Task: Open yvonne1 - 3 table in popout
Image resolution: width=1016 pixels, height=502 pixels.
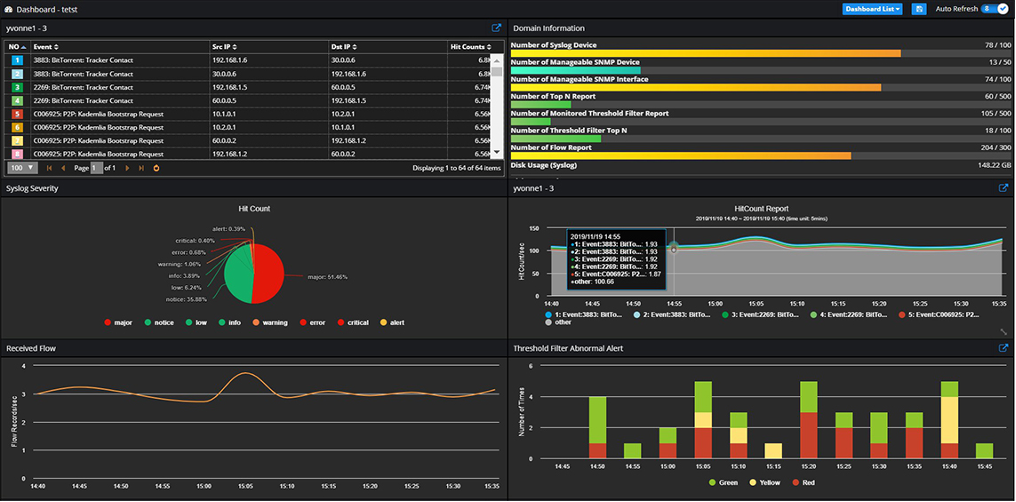Action: pyautogui.click(x=496, y=28)
